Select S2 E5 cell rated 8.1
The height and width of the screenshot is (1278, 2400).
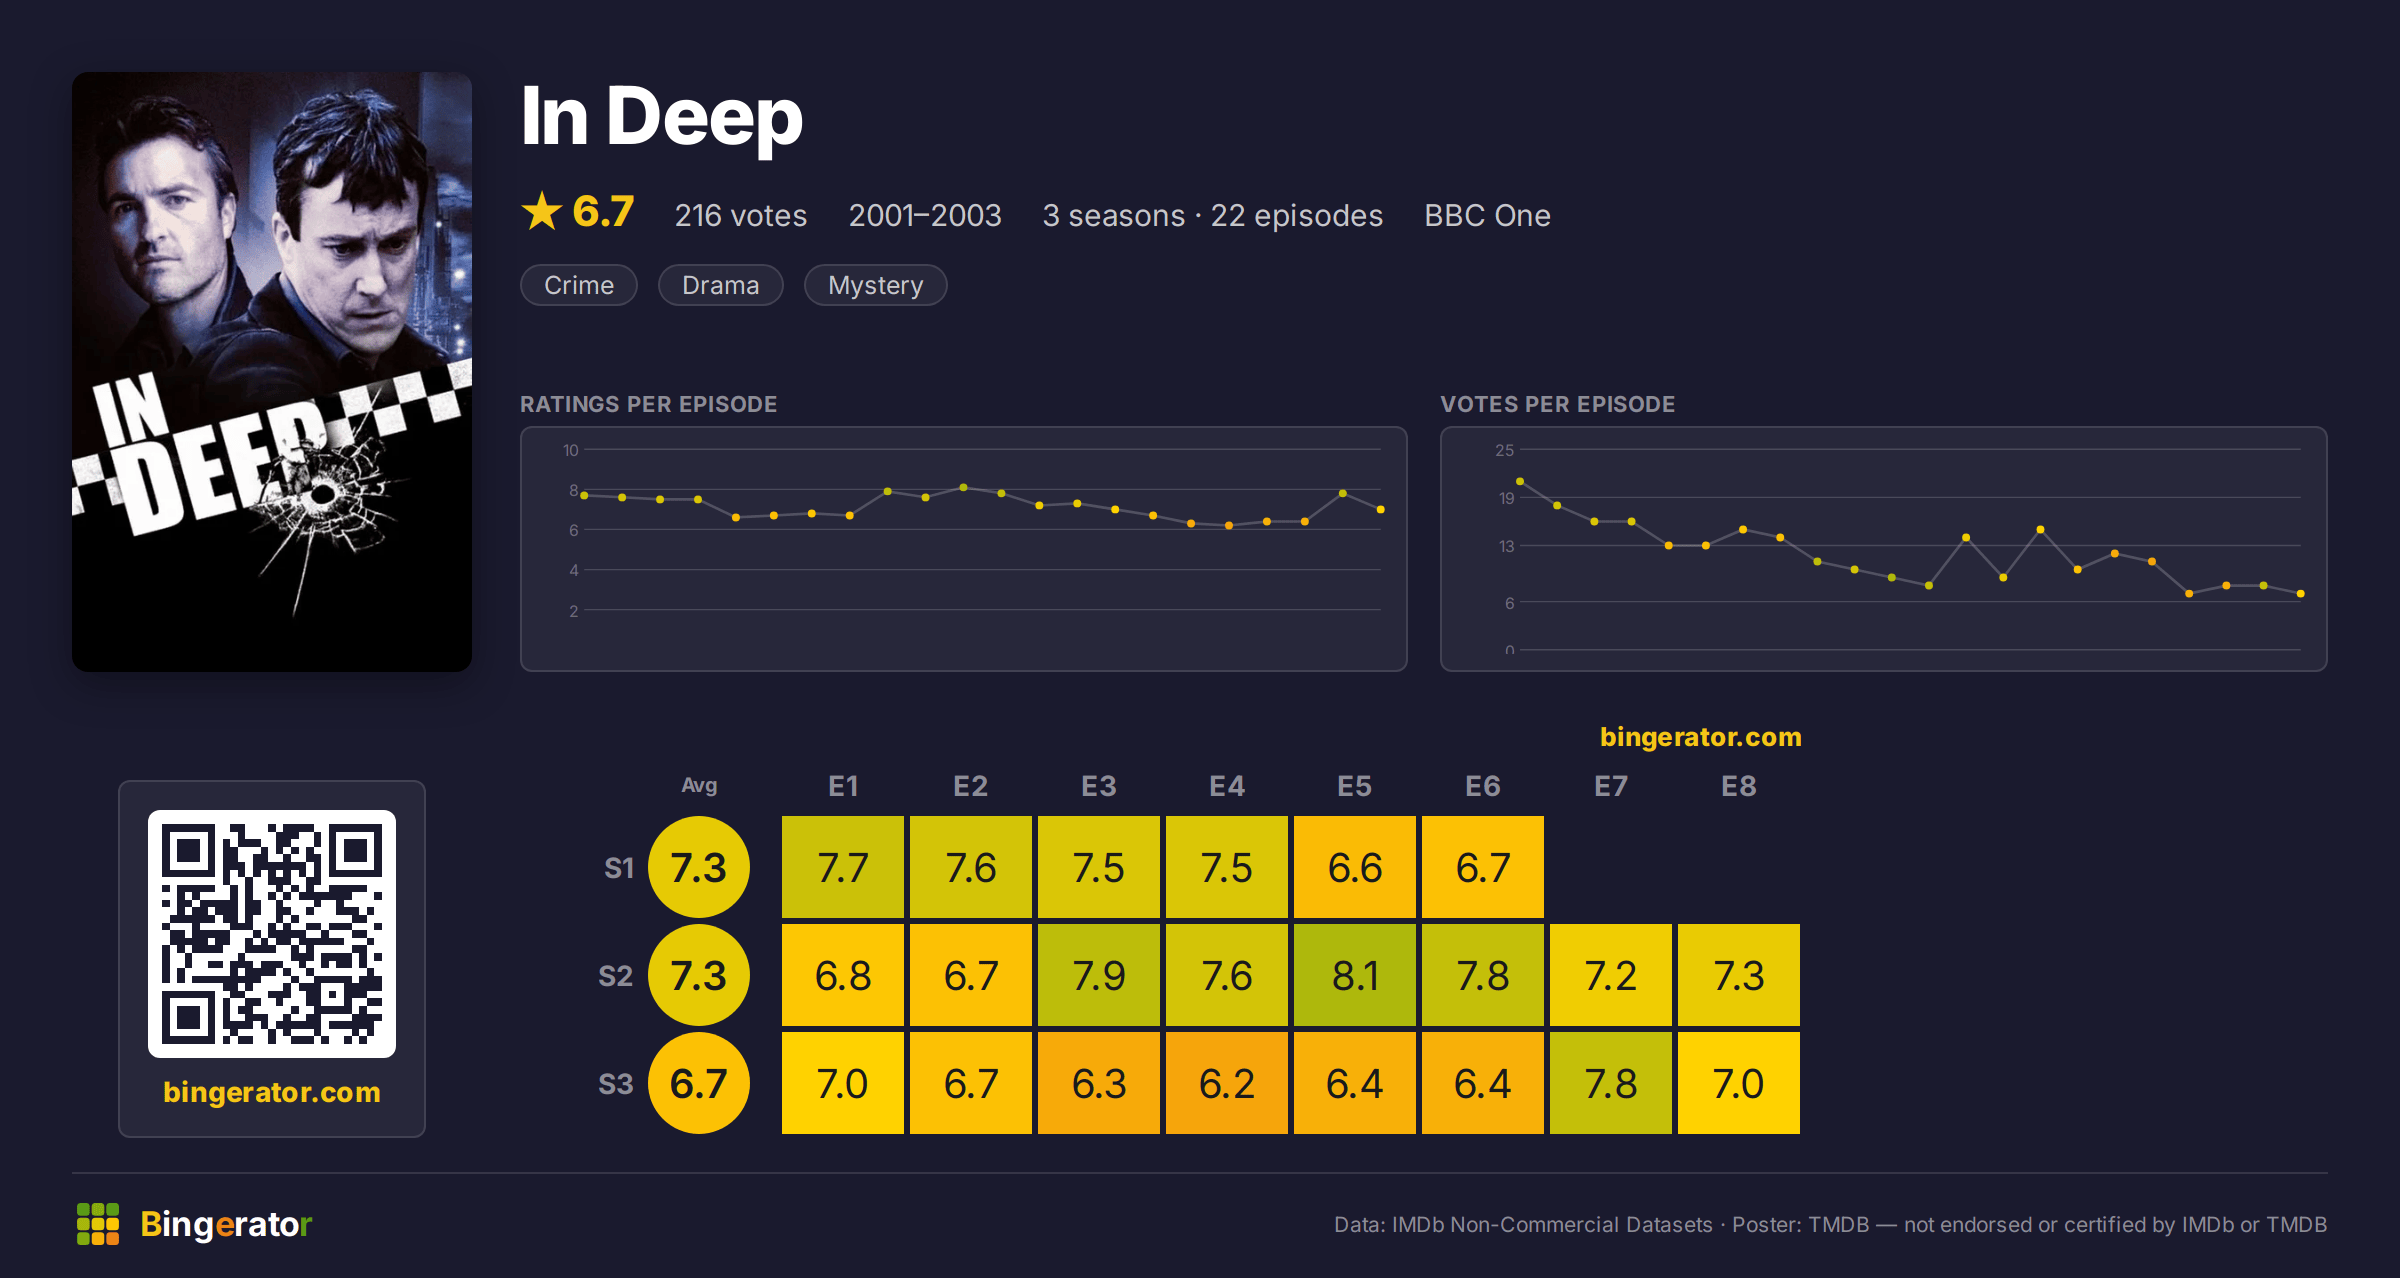click(x=1355, y=975)
